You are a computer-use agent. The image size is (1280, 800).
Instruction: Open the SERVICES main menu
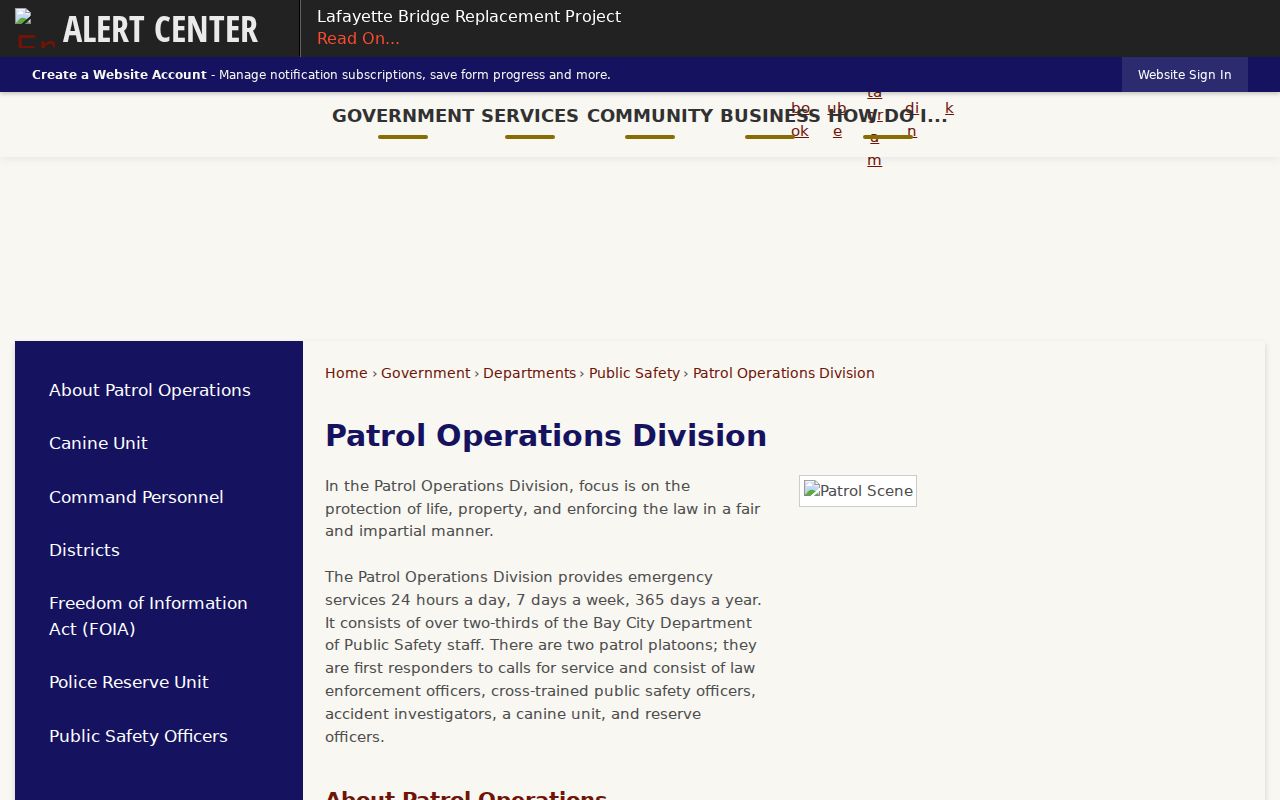(x=530, y=116)
